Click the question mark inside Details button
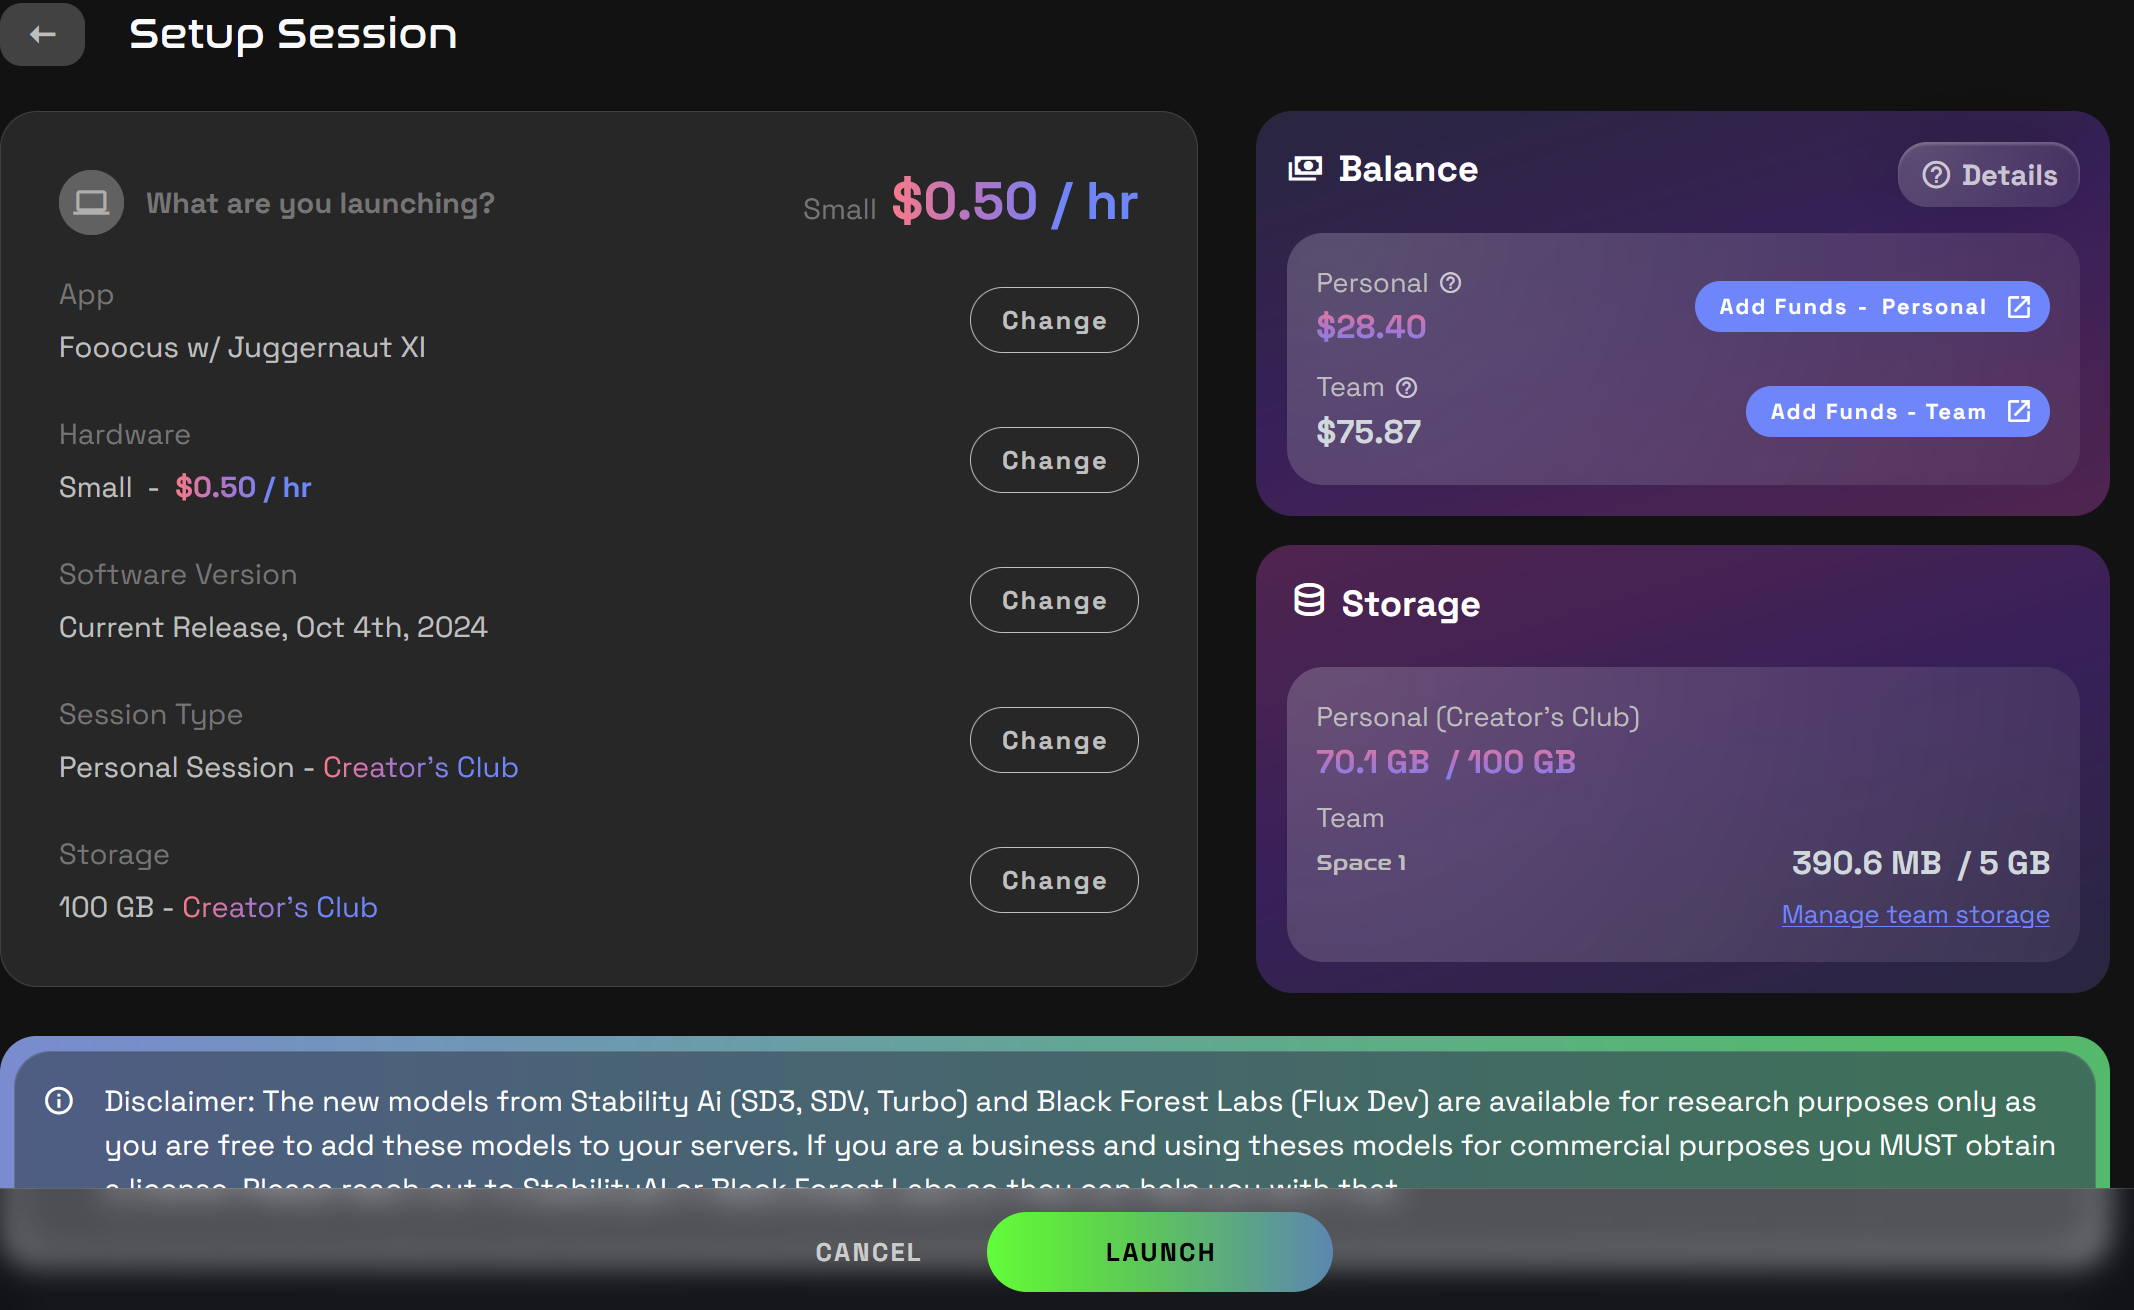Viewport: 2134px width, 1310px height. pos(1936,174)
